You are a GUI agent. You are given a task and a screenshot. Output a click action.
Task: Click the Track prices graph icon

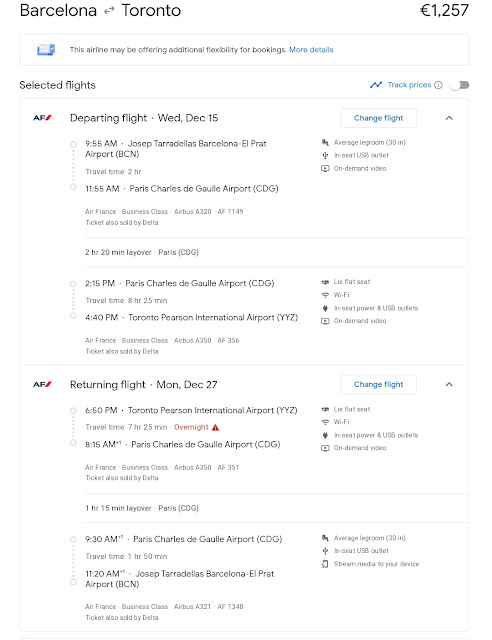(376, 85)
